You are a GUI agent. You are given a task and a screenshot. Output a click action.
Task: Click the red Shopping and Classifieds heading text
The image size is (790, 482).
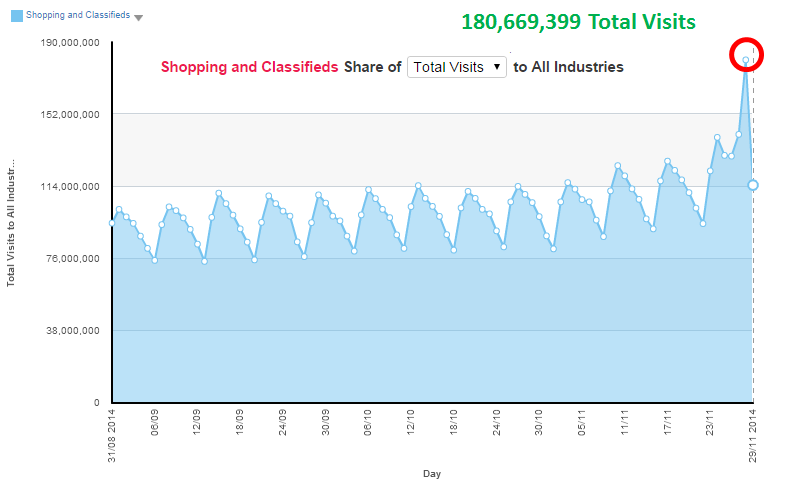249,67
